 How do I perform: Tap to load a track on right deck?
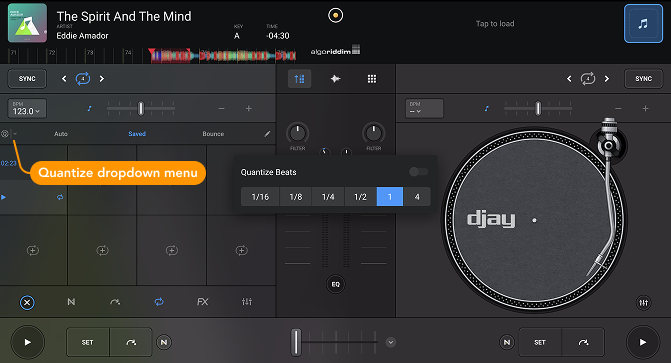point(495,24)
